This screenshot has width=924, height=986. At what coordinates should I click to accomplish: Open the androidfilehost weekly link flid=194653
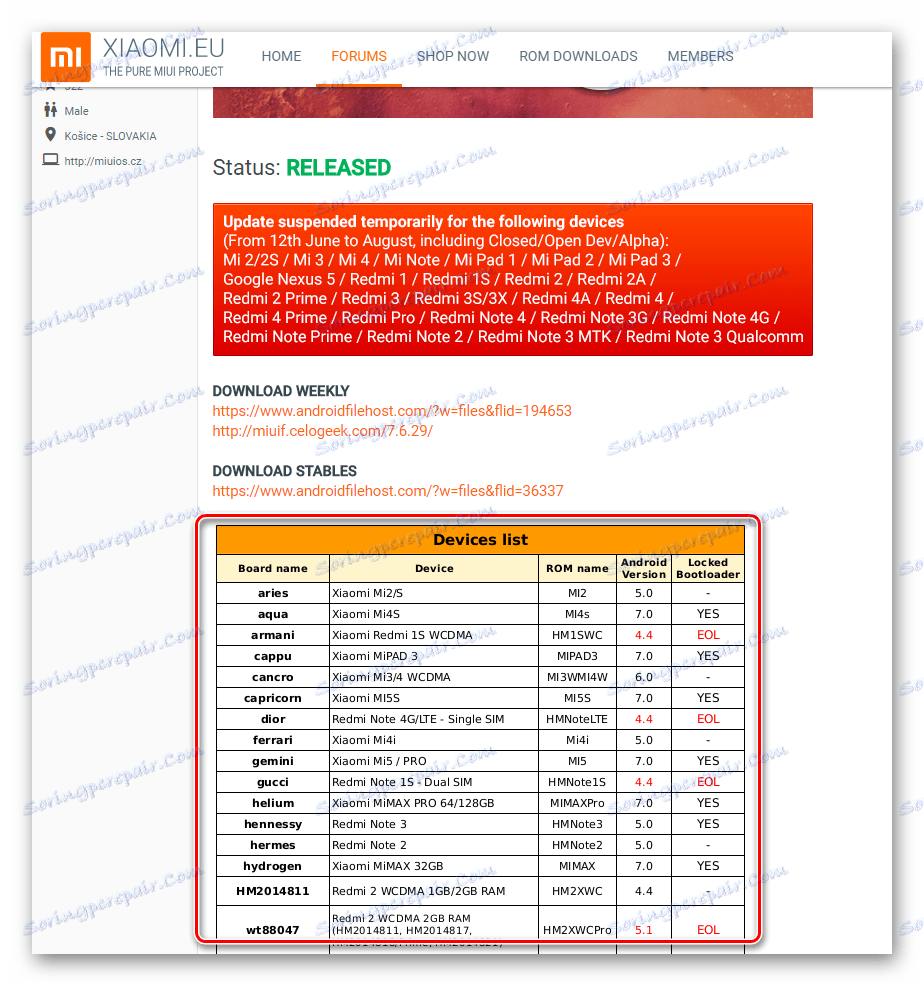(x=392, y=411)
